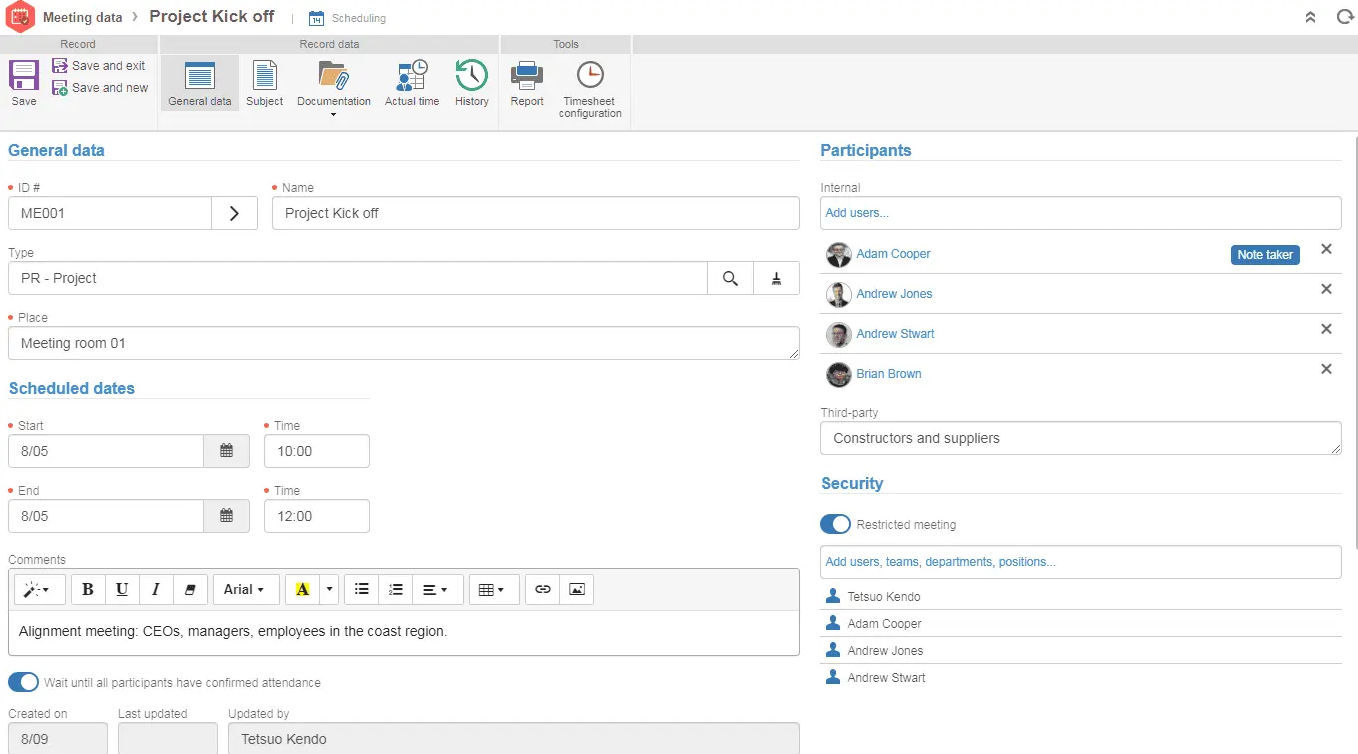
Task: Open Timesheet configuration
Action: pos(589,85)
